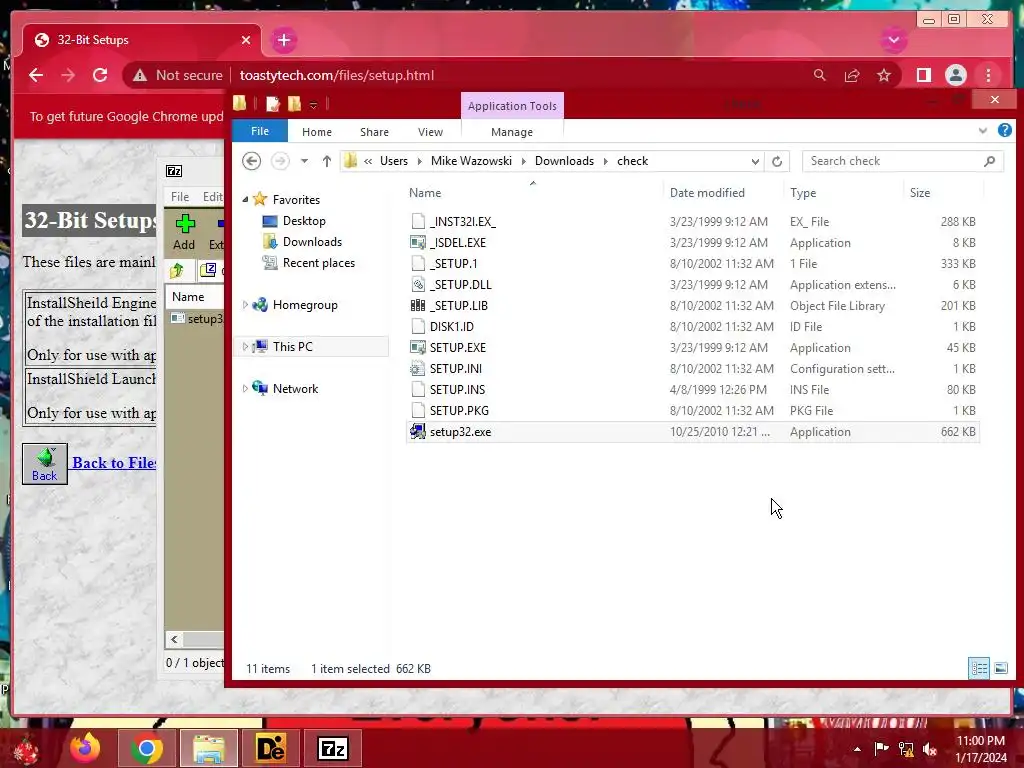Select Desktop in Favorites
The height and width of the screenshot is (768, 1024).
coord(304,221)
